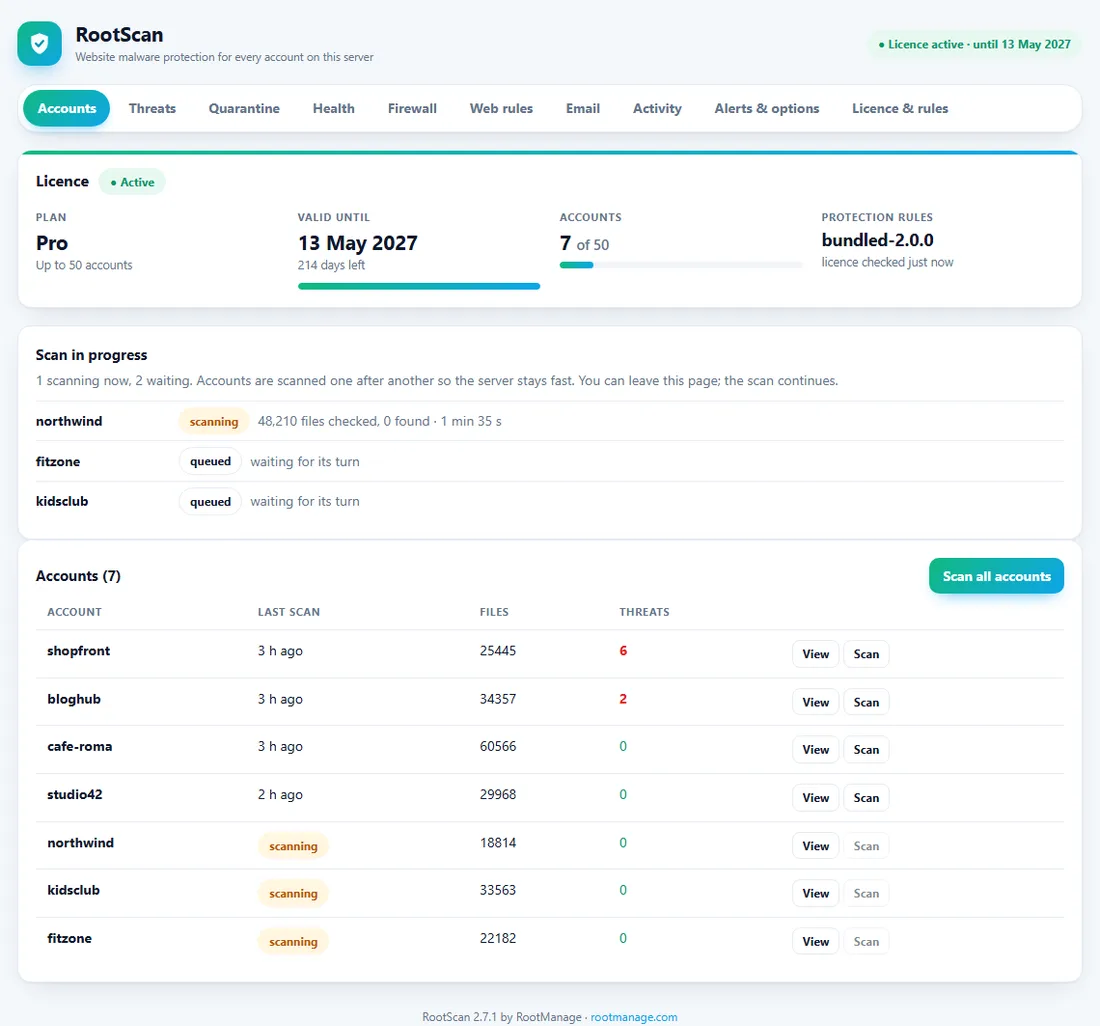Click the bloghub account name

[74, 699]
